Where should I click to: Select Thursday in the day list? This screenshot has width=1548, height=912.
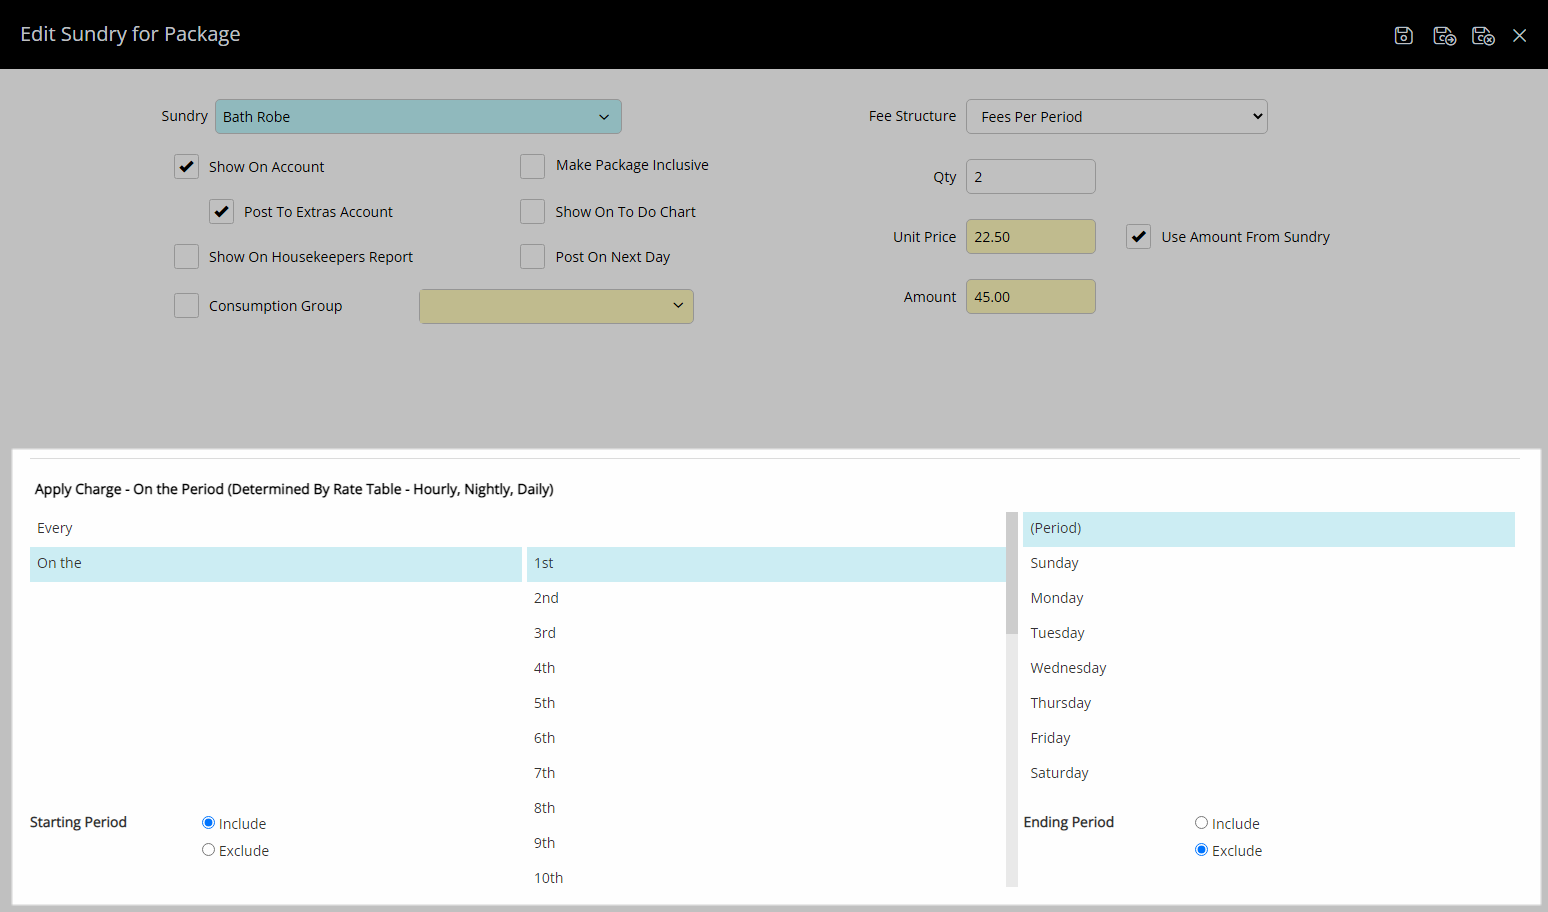click(x=1269, y=704)
